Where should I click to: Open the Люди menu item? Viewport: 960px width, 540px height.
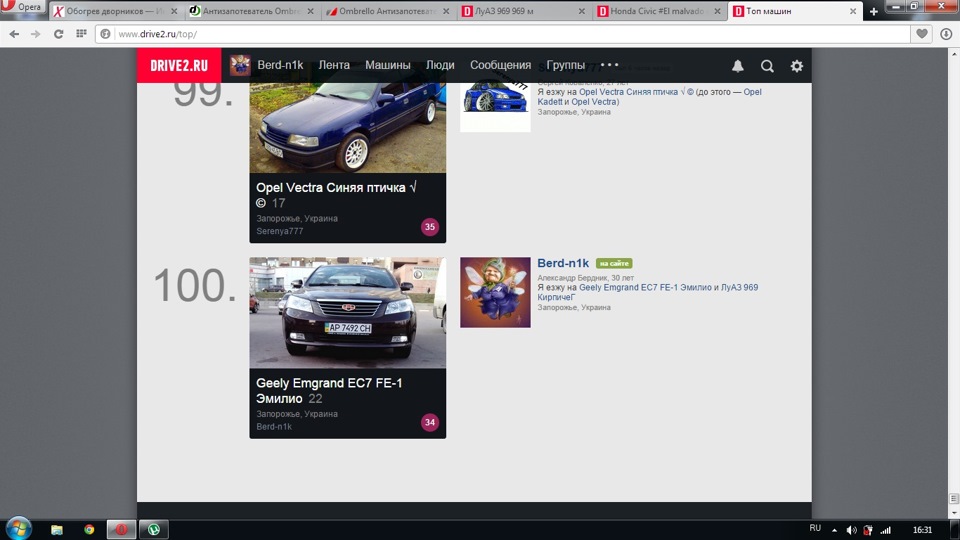tap(440, 65)
